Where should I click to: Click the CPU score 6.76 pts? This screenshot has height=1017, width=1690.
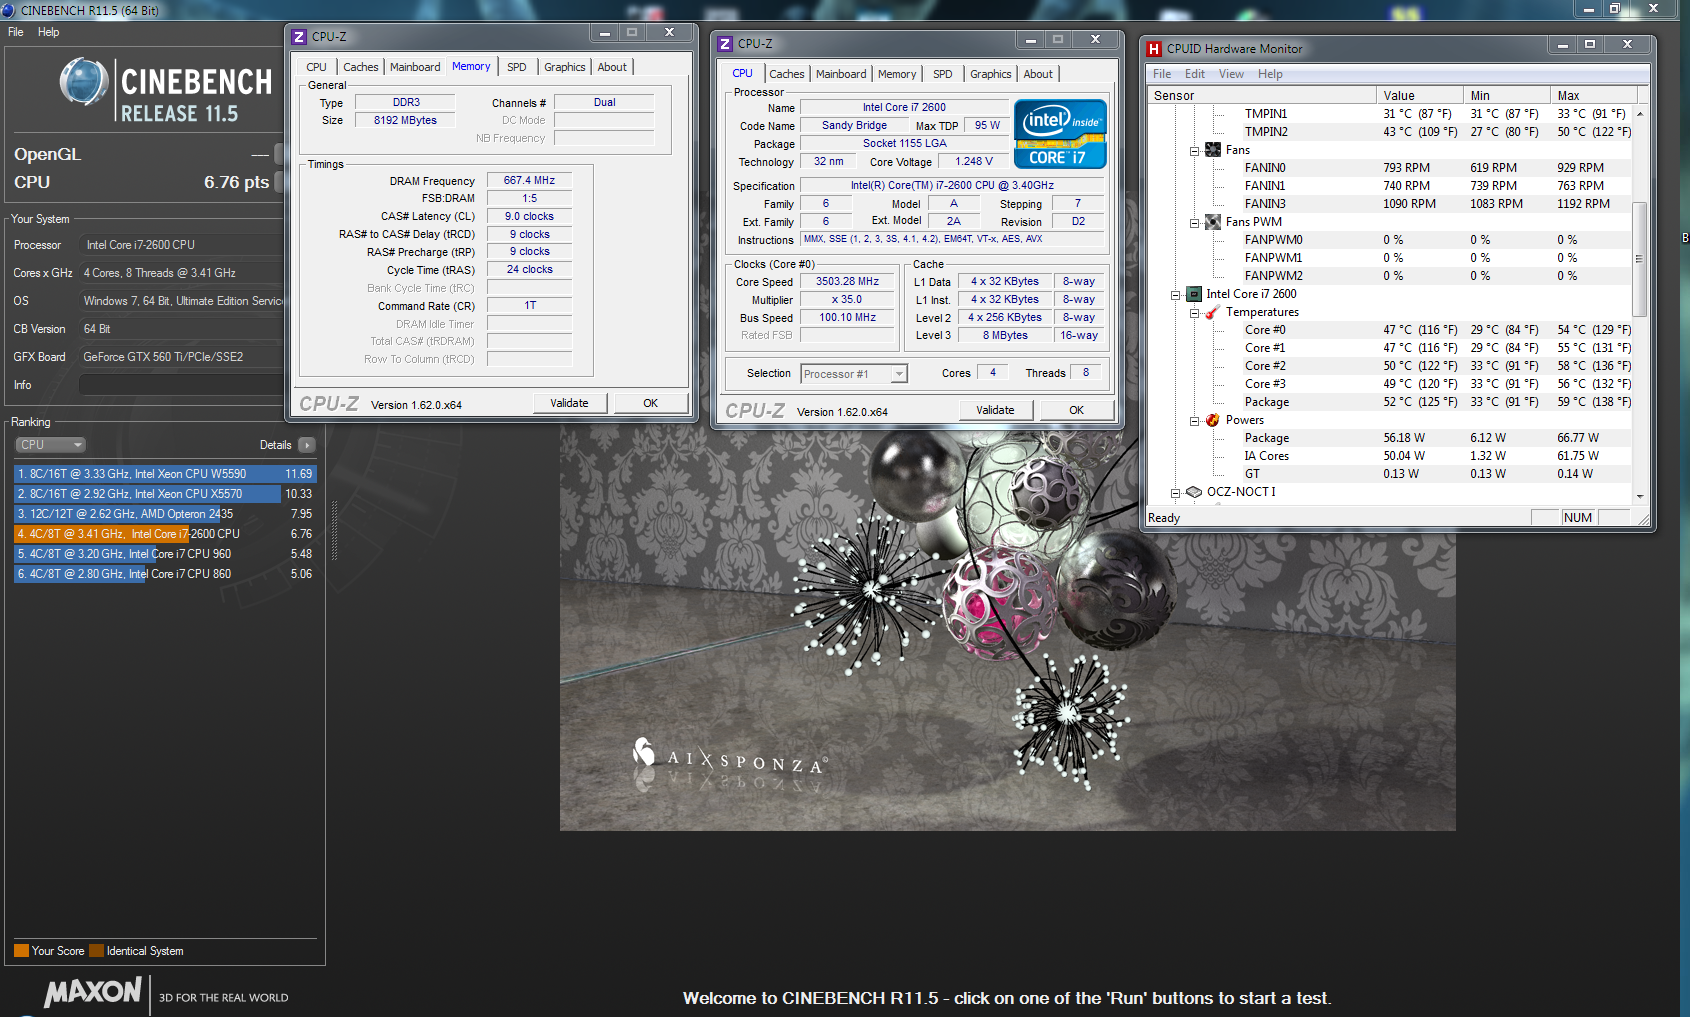[x=236, y=182]
